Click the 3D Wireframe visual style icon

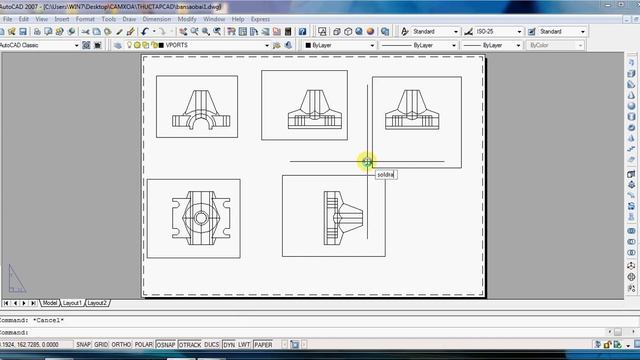click(x=337, y=31)
